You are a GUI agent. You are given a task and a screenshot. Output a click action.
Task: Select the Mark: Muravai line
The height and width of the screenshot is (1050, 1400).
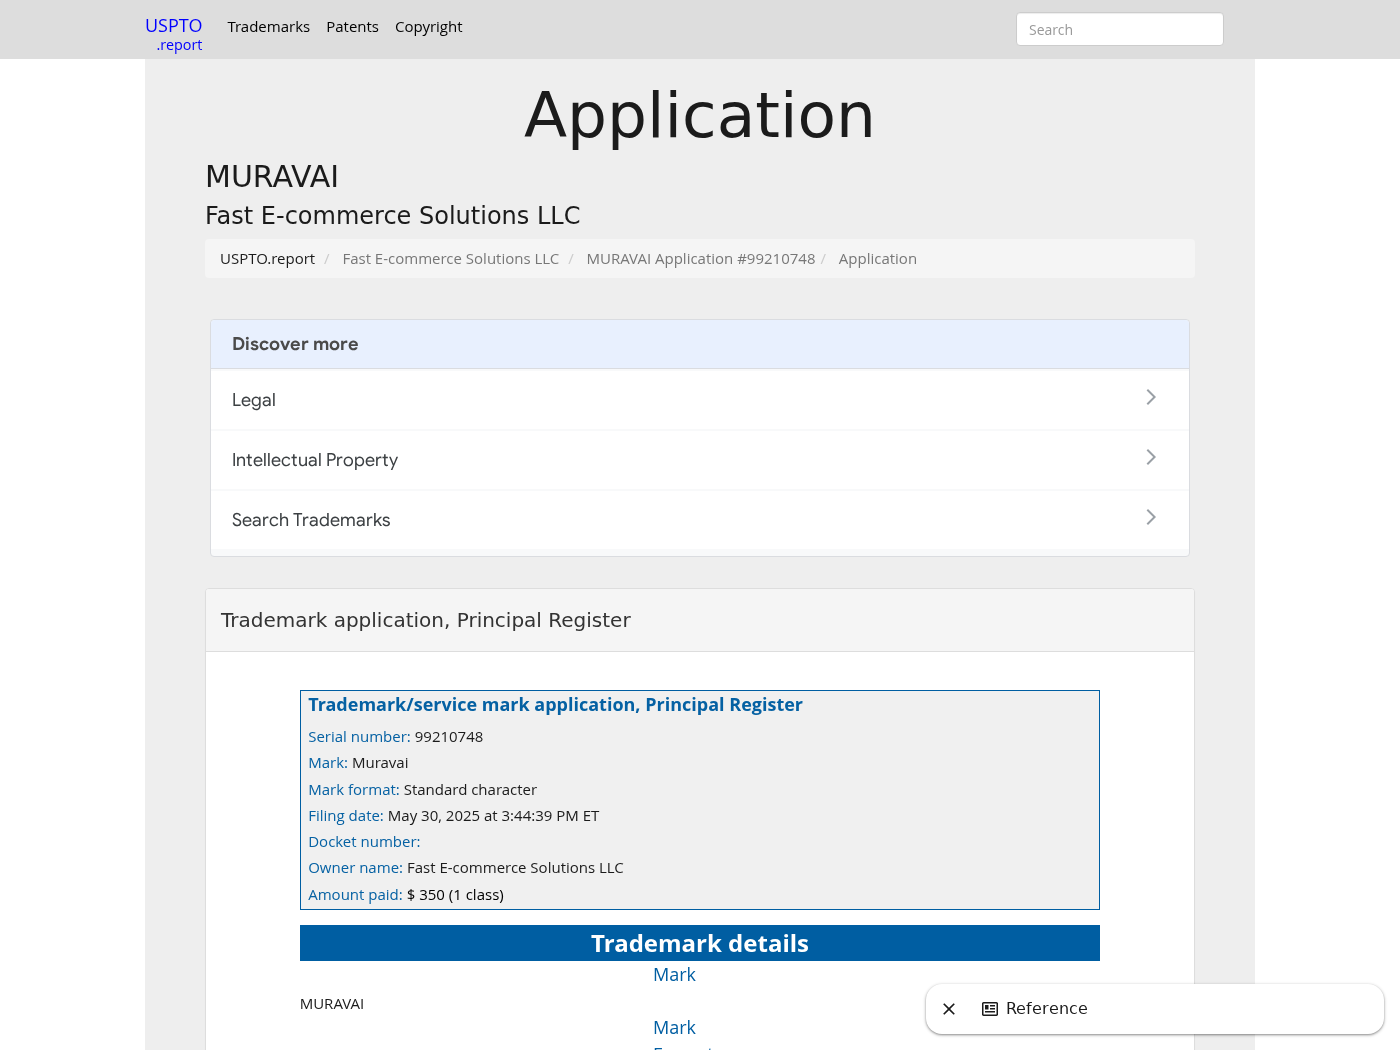[x=358, y=763]
